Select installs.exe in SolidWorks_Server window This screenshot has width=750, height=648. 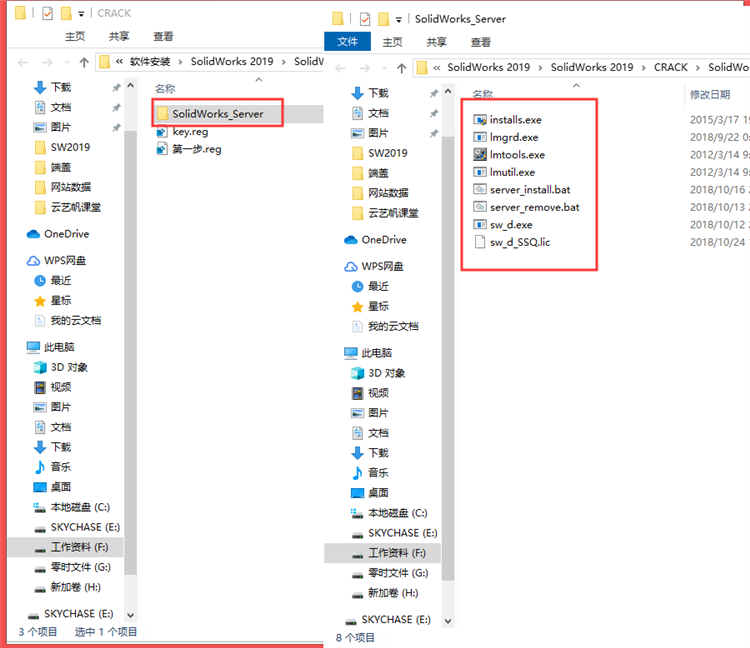[x=507, y=120]
